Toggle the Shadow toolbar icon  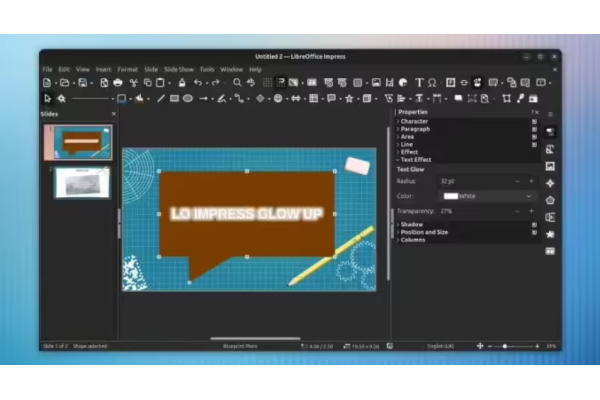pyautogui.click(x=458, y=99)
